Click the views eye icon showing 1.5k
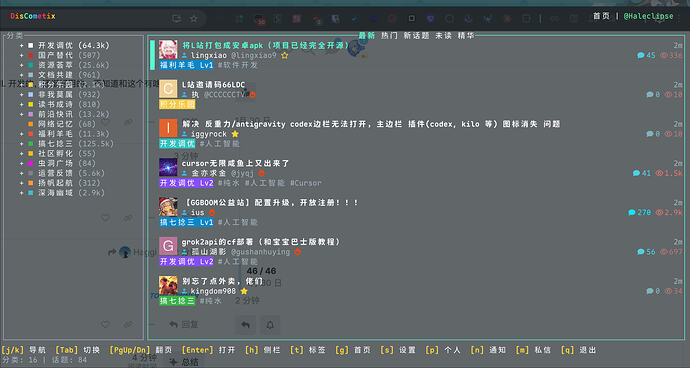 659,173
